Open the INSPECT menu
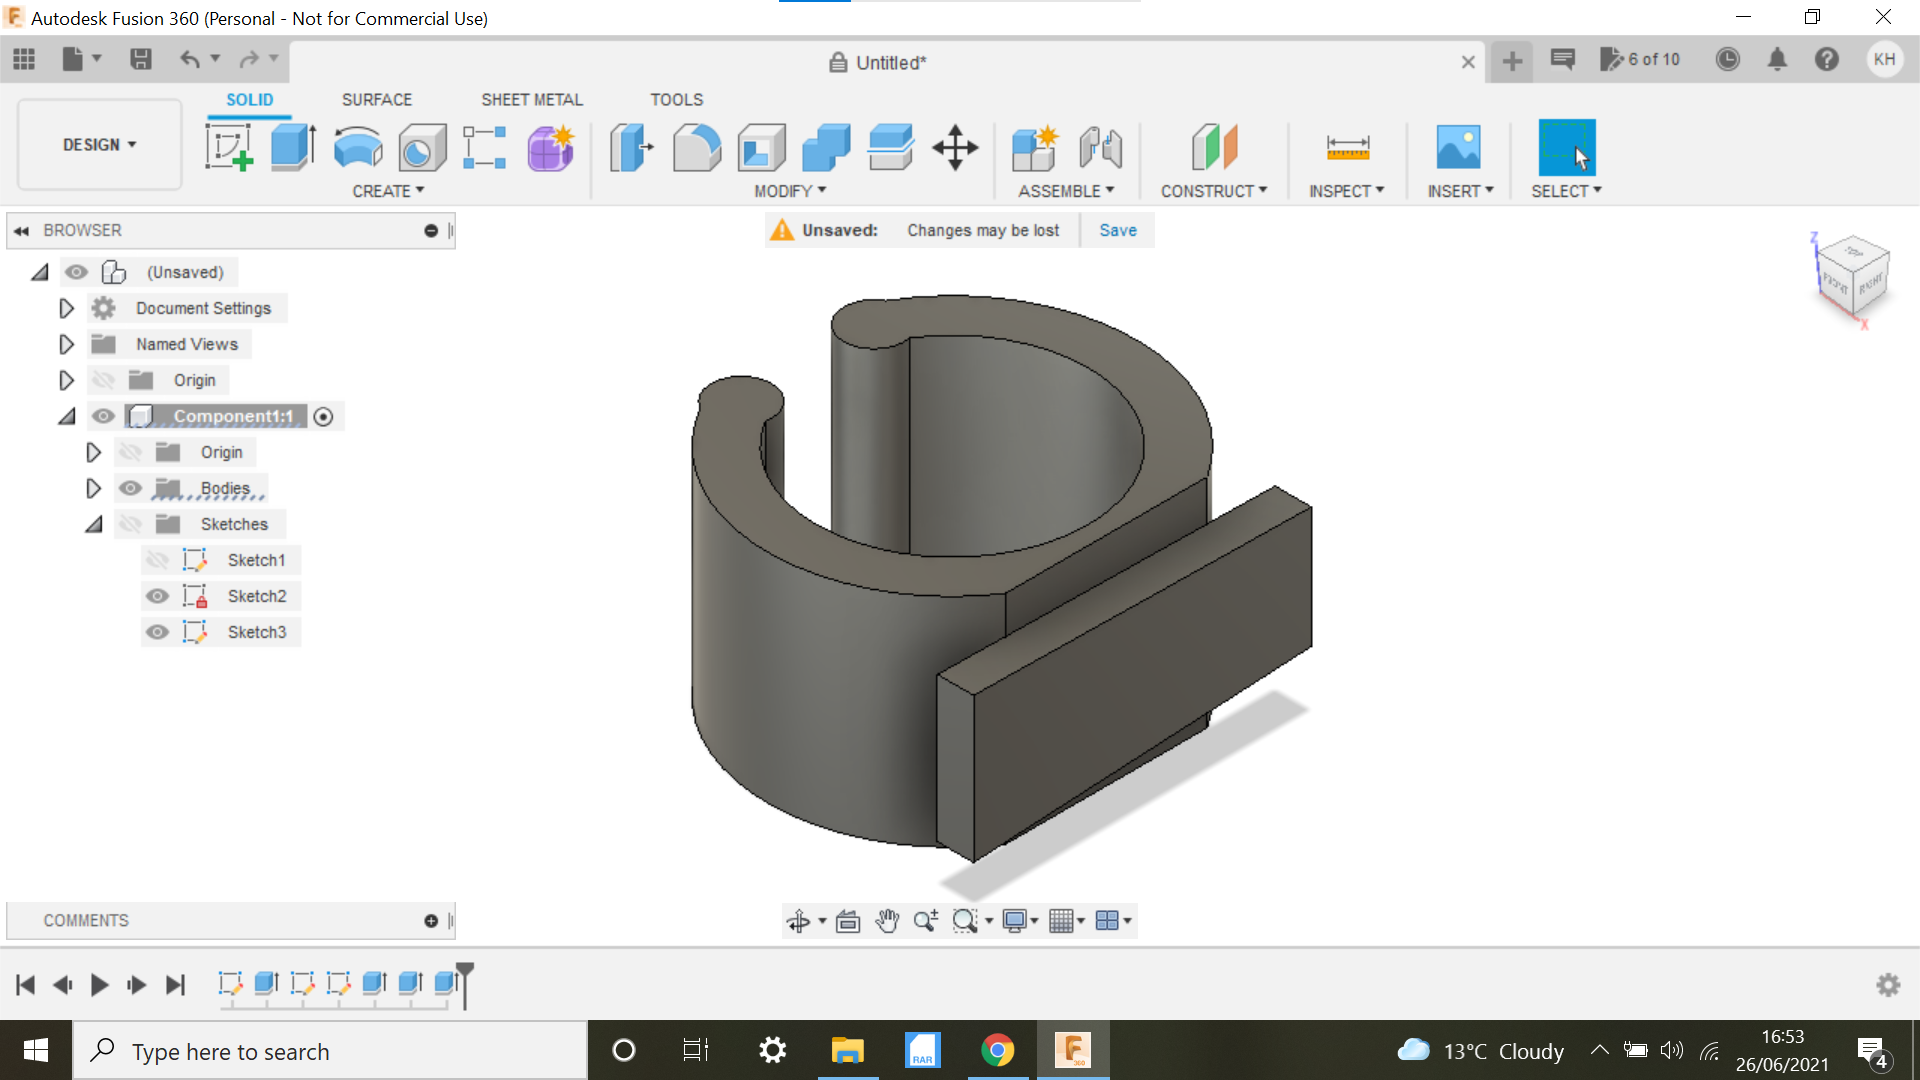Screen dimensions: 1920x1080 coord(1347,191)
